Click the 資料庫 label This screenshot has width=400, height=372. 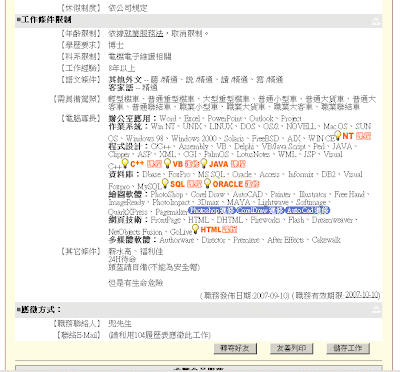[124, 174]
